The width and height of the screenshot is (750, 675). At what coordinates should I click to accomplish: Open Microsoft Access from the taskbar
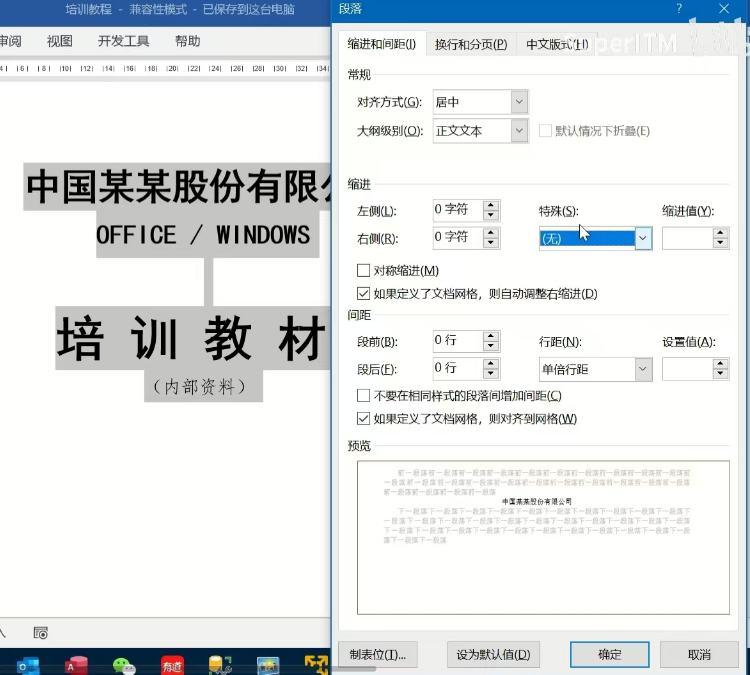point(76,665)
